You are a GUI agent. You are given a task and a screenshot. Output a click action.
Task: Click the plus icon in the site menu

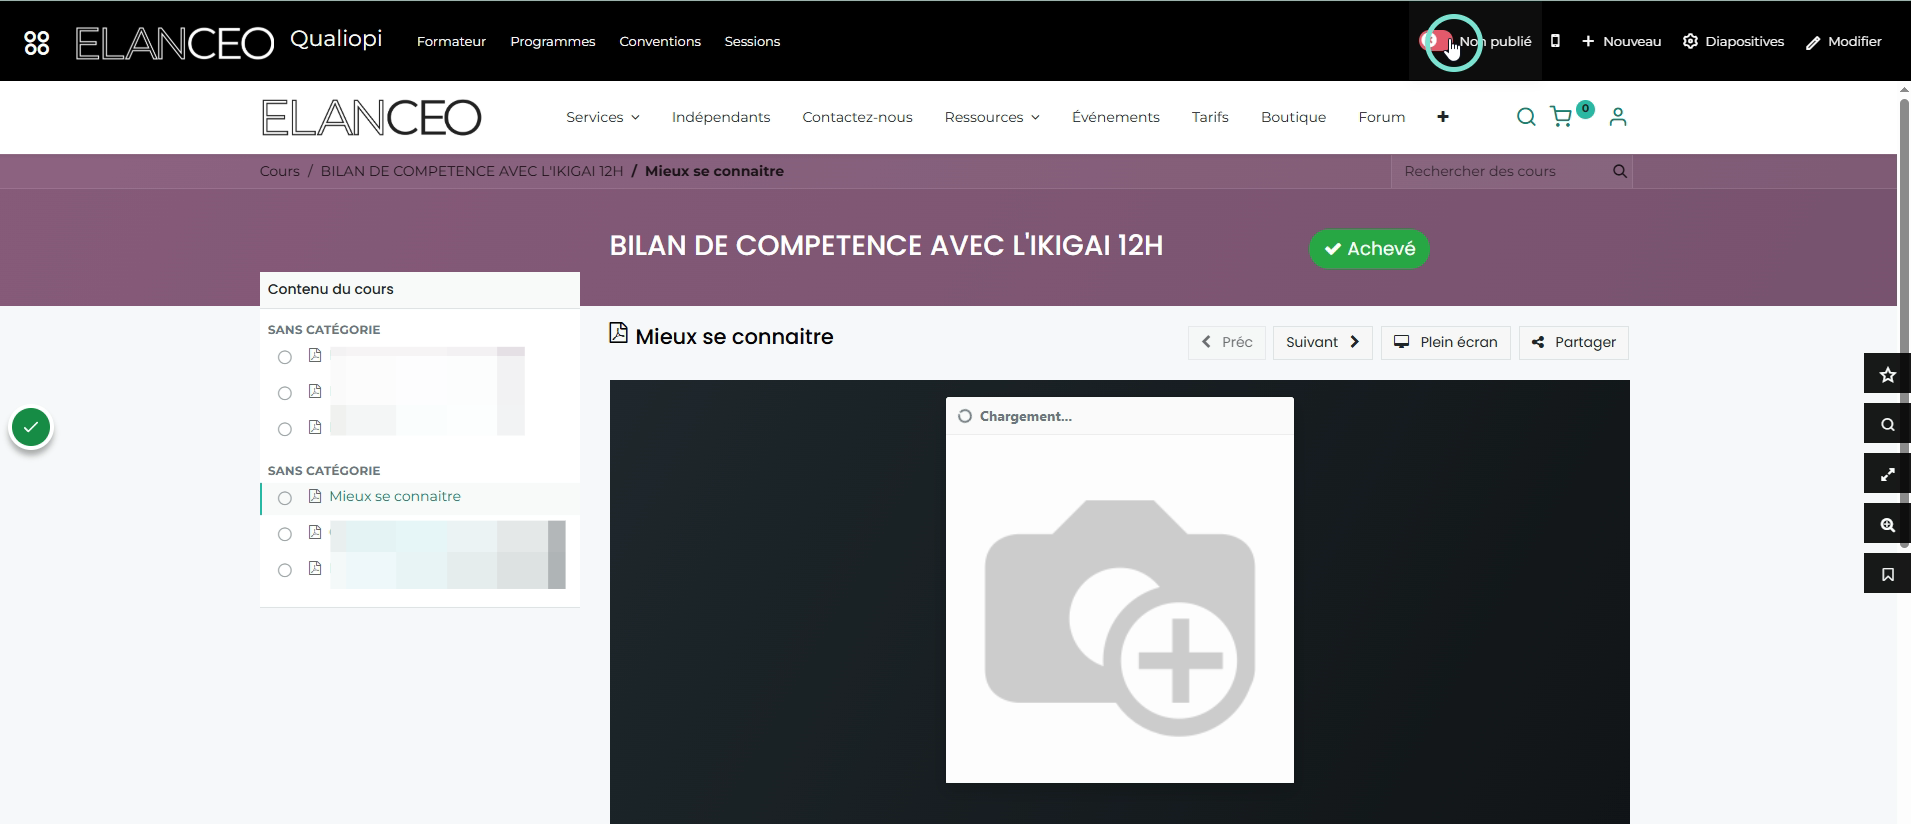click(1443, 117)
